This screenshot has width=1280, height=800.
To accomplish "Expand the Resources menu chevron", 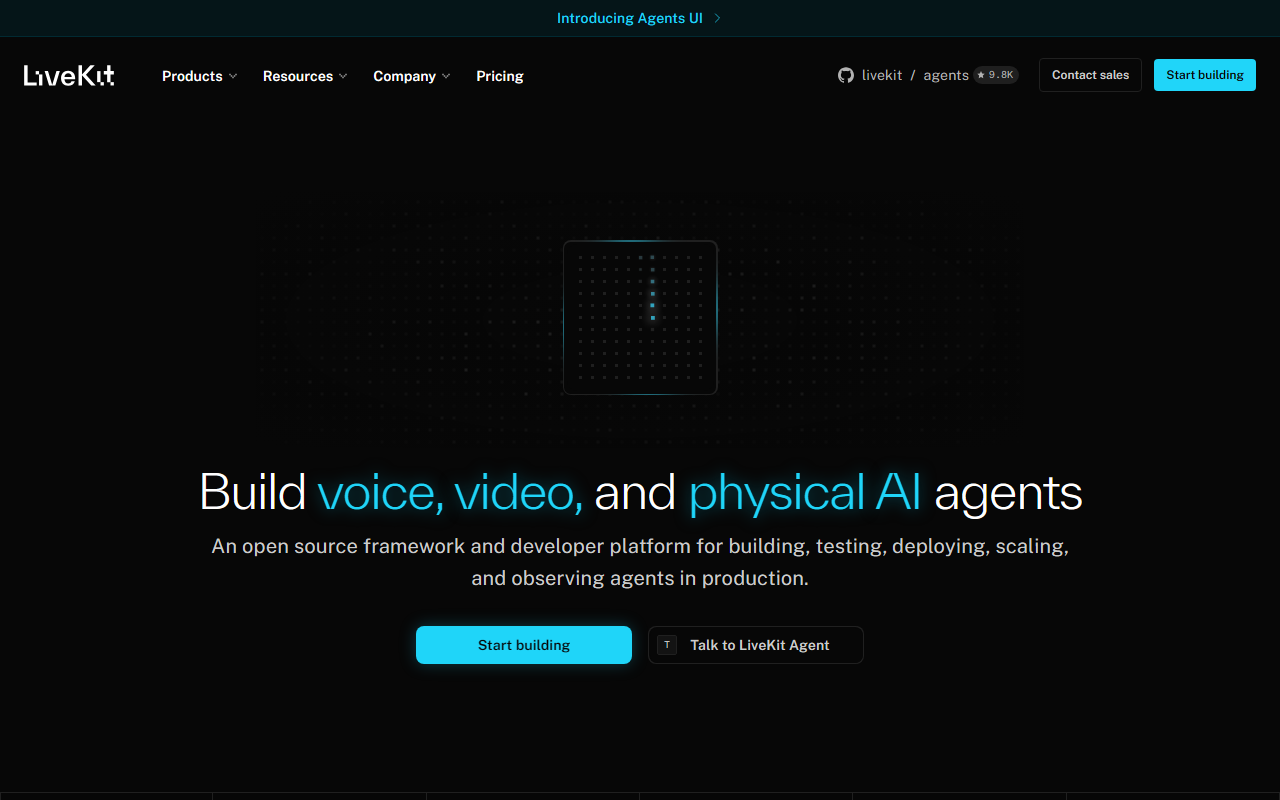I will click(x=343, y=76).
